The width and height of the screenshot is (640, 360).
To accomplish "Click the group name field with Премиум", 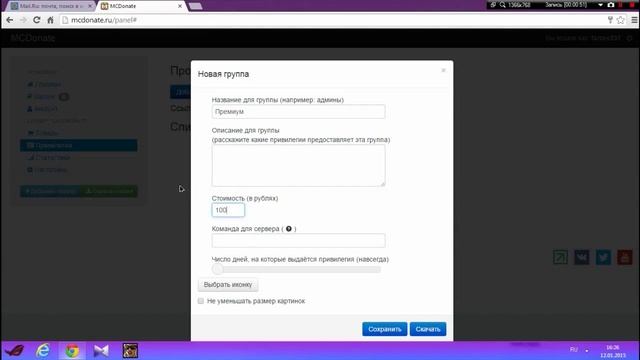I will coord(298,111).
